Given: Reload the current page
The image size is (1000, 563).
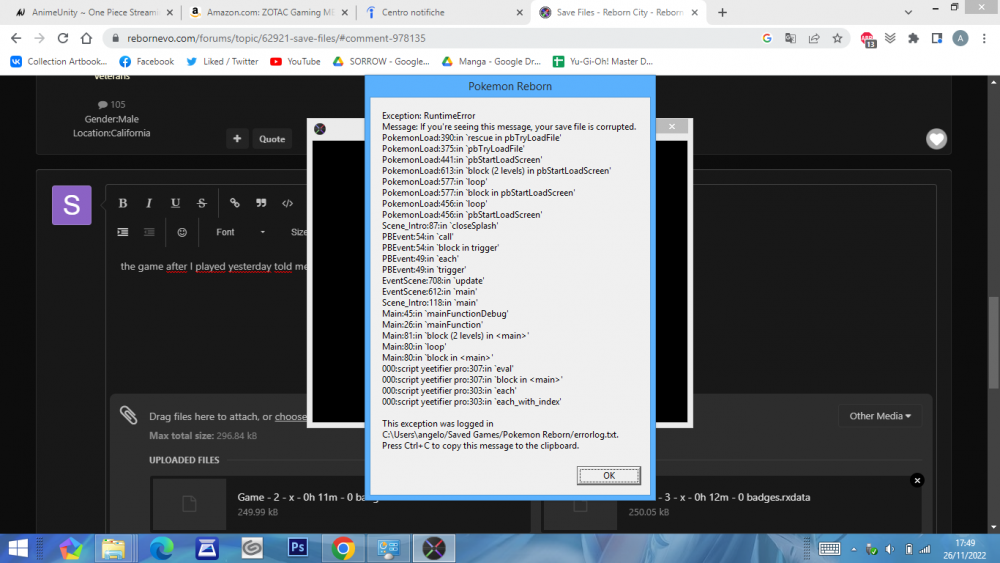Looking at the screenshot, I should point(62,38).
